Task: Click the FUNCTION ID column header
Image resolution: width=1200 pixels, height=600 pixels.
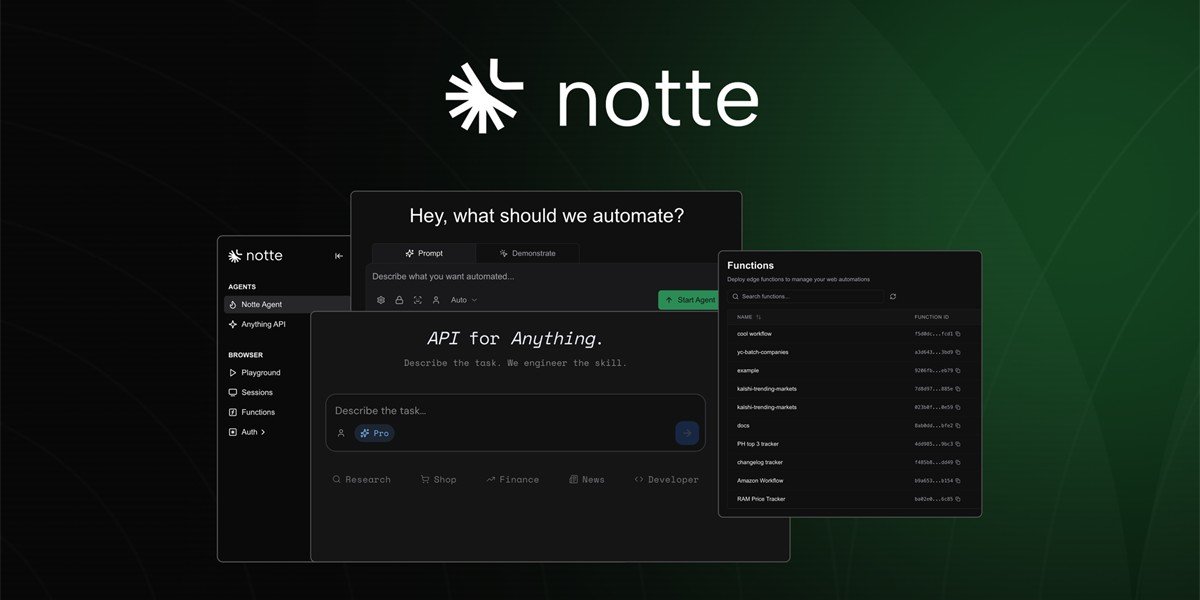Action: click(x=932, y=317)
